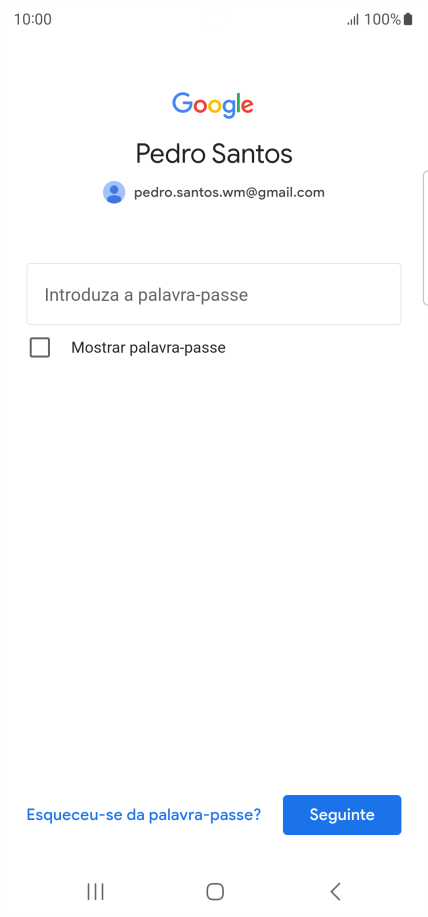
Task: Tap the blue account avatar icon
Action: (114, 192)
